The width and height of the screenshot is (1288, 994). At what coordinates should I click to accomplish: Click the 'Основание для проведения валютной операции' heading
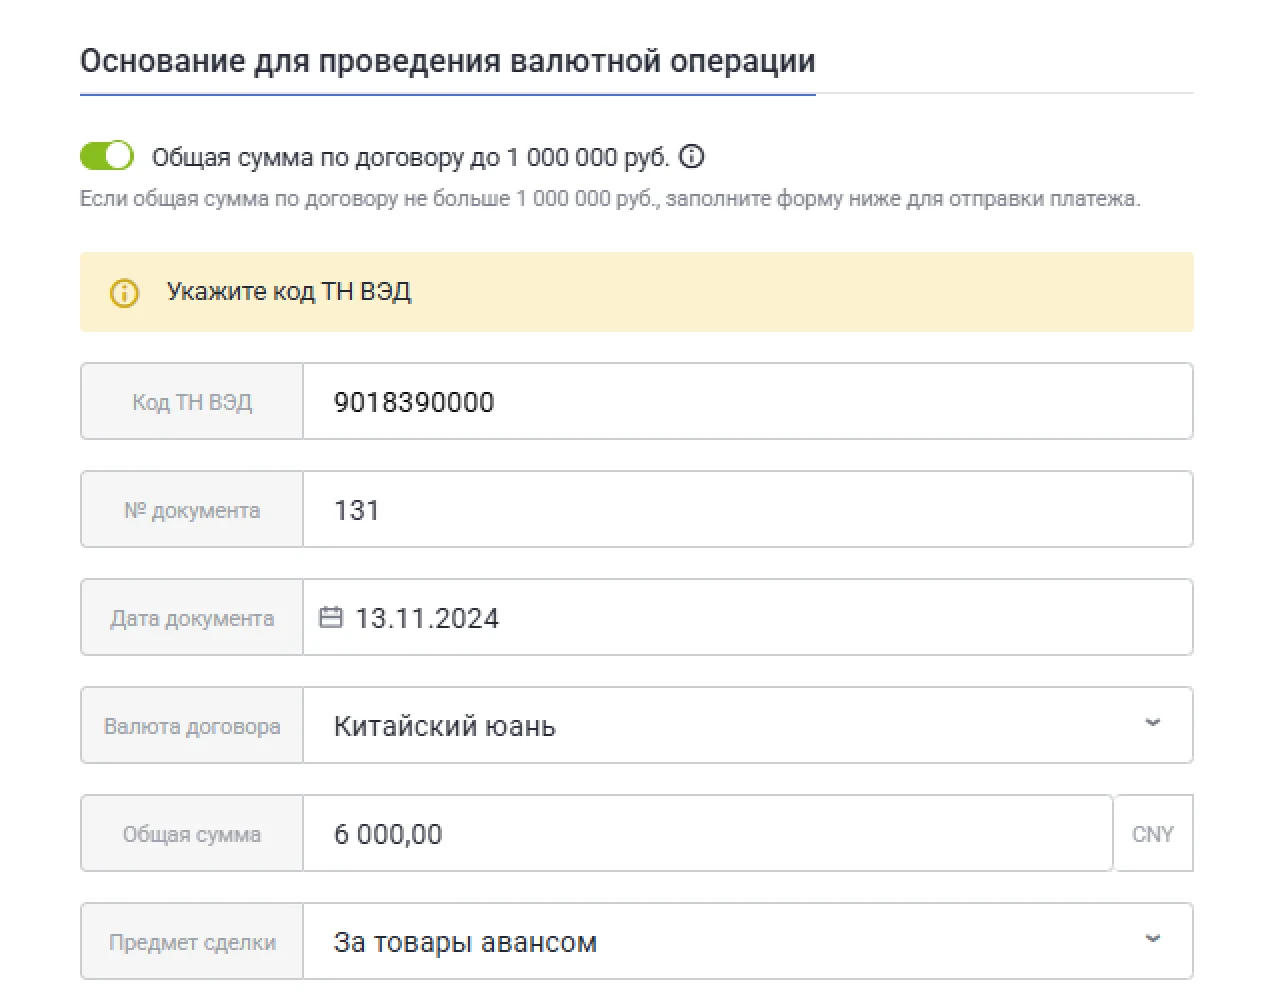(447, 62)
